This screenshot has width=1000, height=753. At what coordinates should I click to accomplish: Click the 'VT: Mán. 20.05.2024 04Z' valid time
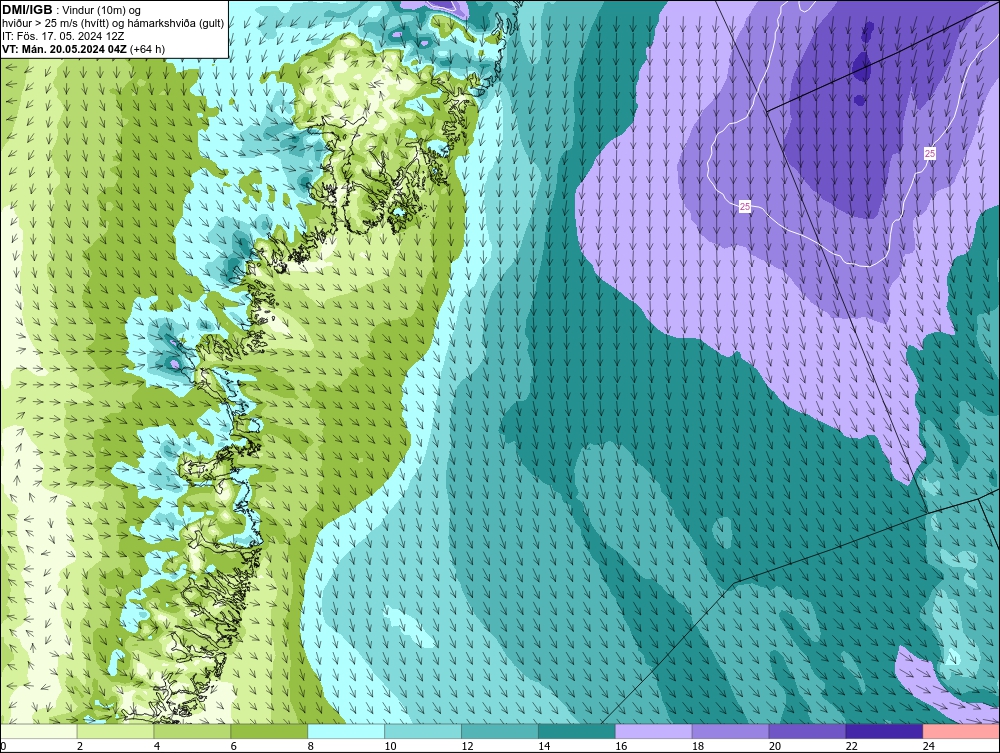pyautogui.click(x=64, y=49)
